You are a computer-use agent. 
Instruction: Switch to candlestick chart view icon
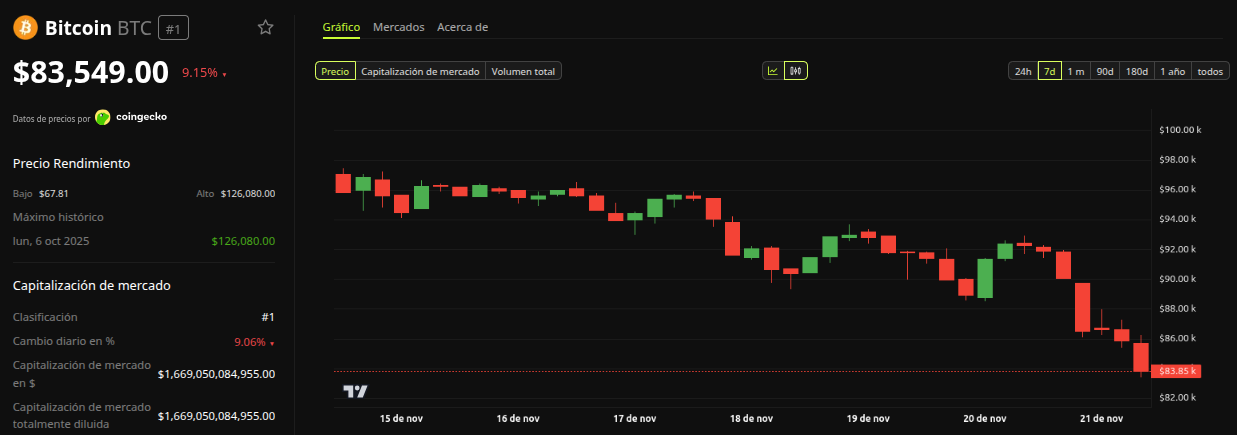pos(796,71)
